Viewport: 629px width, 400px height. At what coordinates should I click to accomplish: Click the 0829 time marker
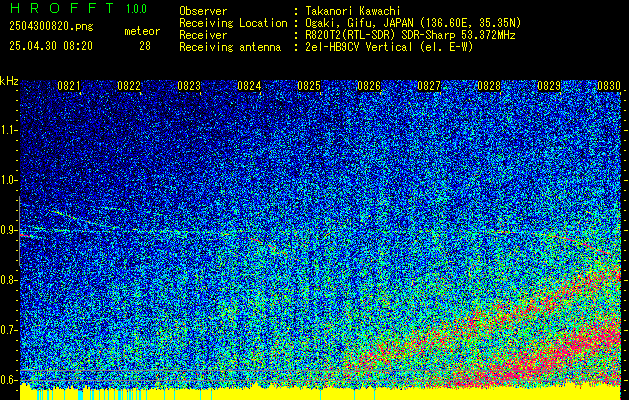click(549, 86)
